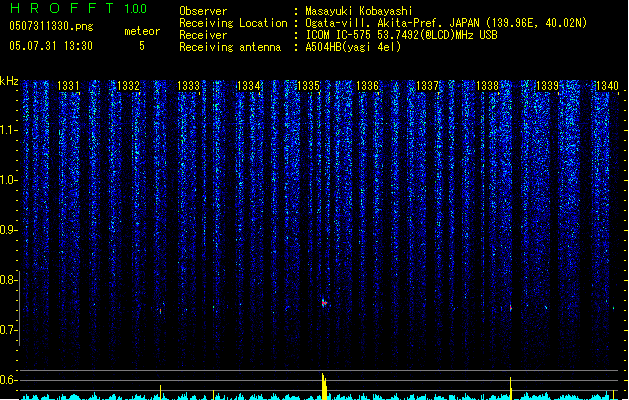Click the 1336 time marker
629x400 pixels.
[x=367, y=85]
